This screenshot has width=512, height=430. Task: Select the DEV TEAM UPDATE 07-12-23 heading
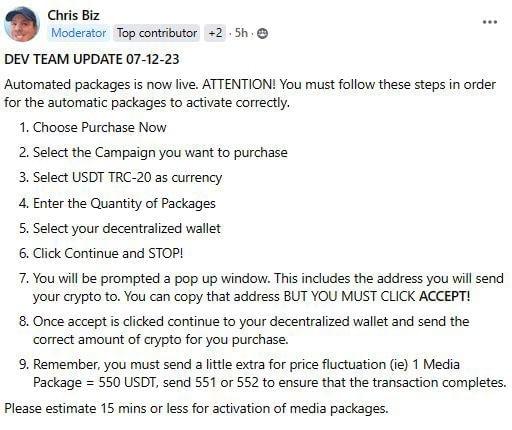[92, 59]
